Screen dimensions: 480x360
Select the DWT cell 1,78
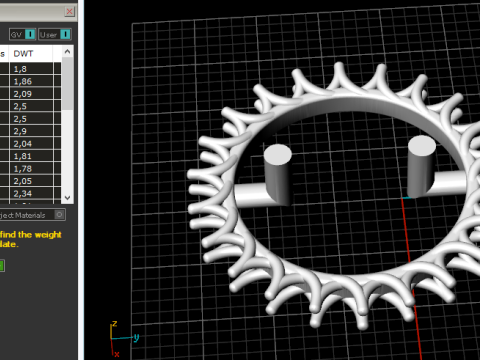point(31,169)
